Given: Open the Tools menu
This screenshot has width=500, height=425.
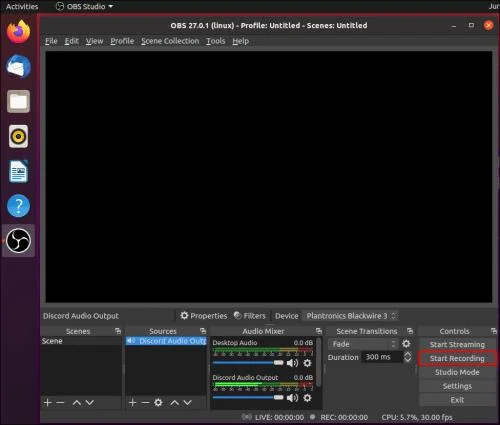Looking at the screenshot, I should (215, 41).
